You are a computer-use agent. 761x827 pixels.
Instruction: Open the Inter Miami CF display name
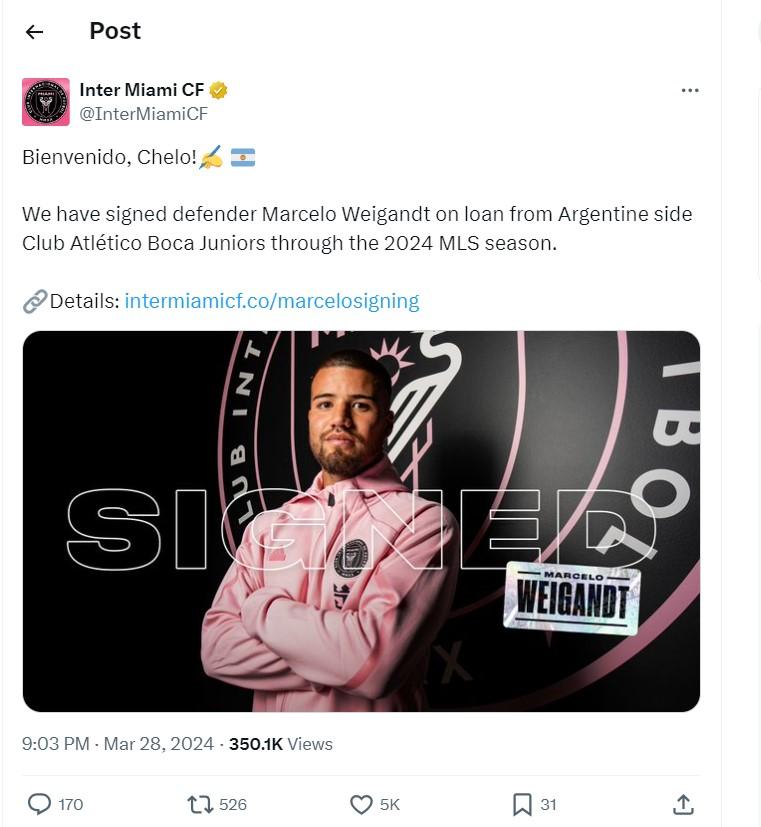pos(142,90)
